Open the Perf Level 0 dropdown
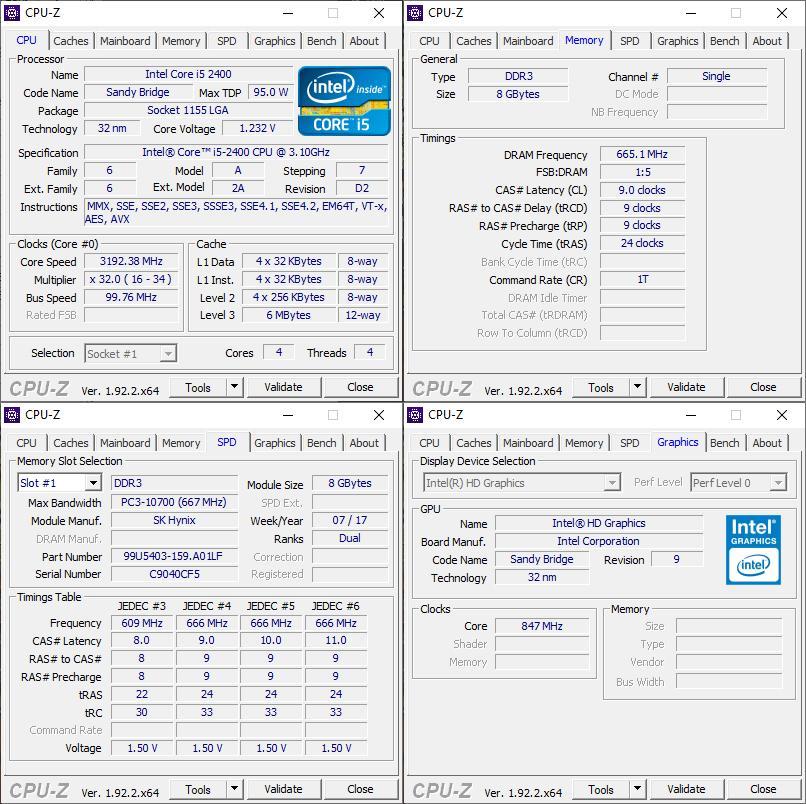 pos(778,483)
